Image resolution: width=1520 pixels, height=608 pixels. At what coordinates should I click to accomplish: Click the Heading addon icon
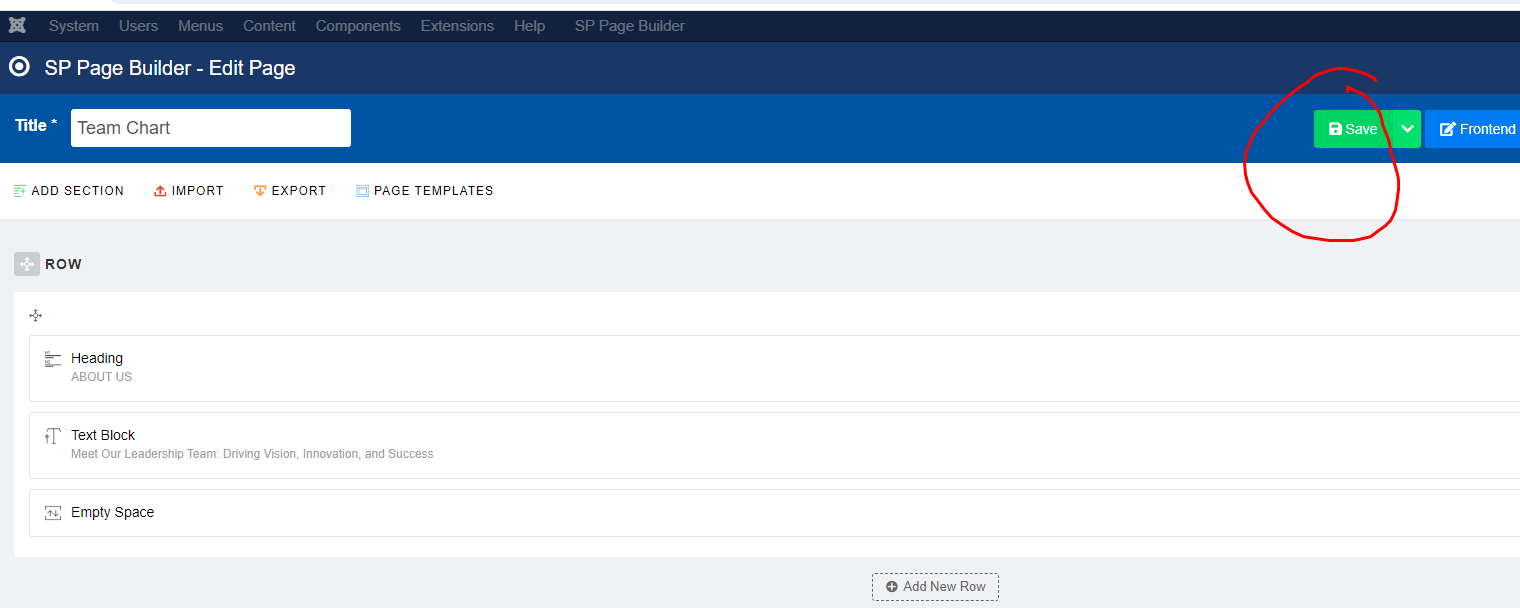click(53, 359)
